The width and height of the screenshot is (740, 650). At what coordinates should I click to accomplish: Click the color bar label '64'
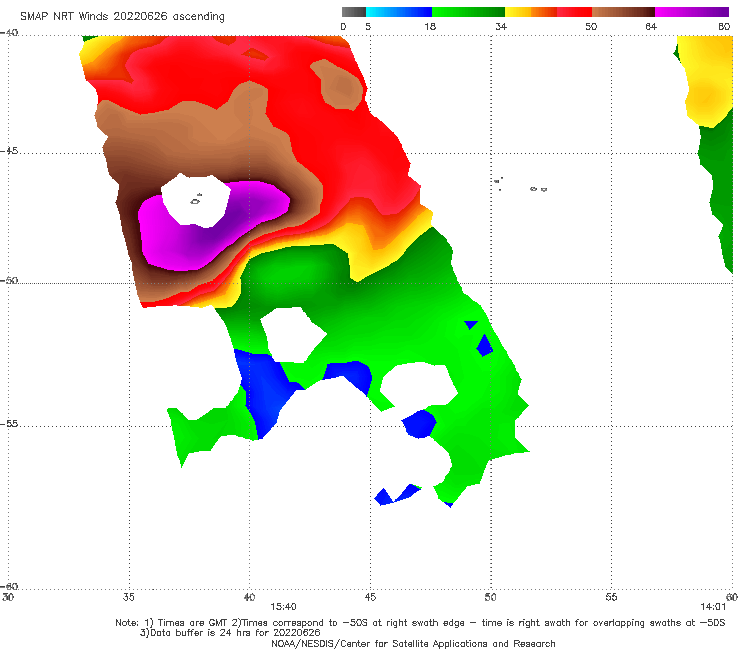click(x=651, y=27)
